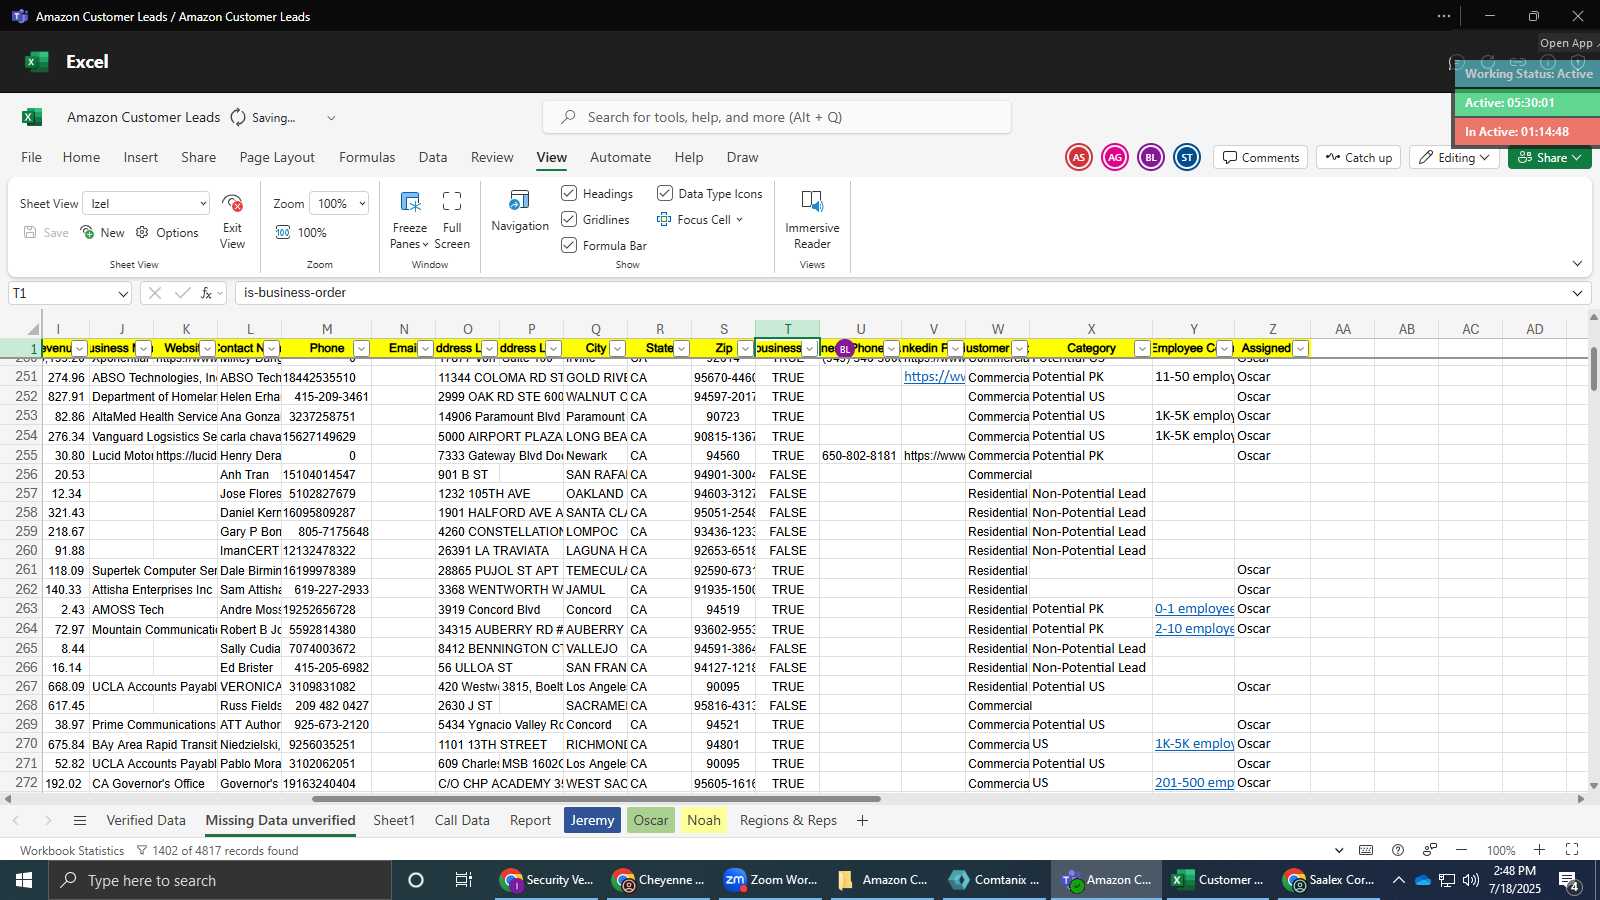Image resolution: width=1600 pixels, height=900 pixels.
Task: Open the Editing mode dropdown
Action: (1455, 157)
